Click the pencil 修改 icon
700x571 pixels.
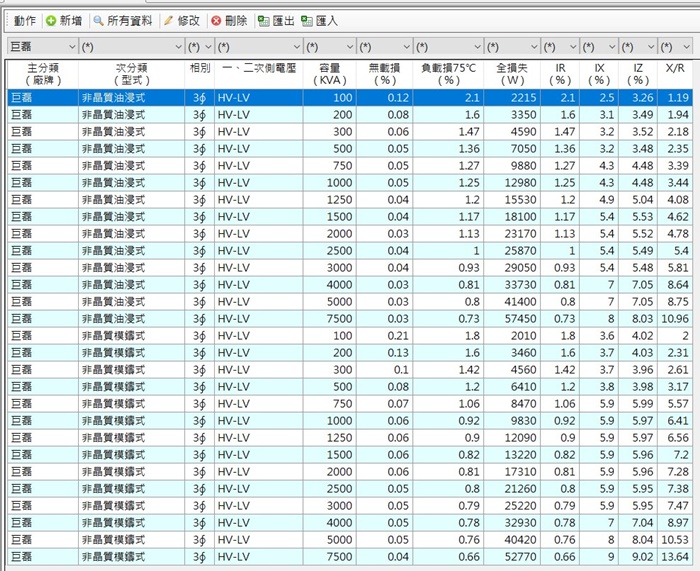169,21
